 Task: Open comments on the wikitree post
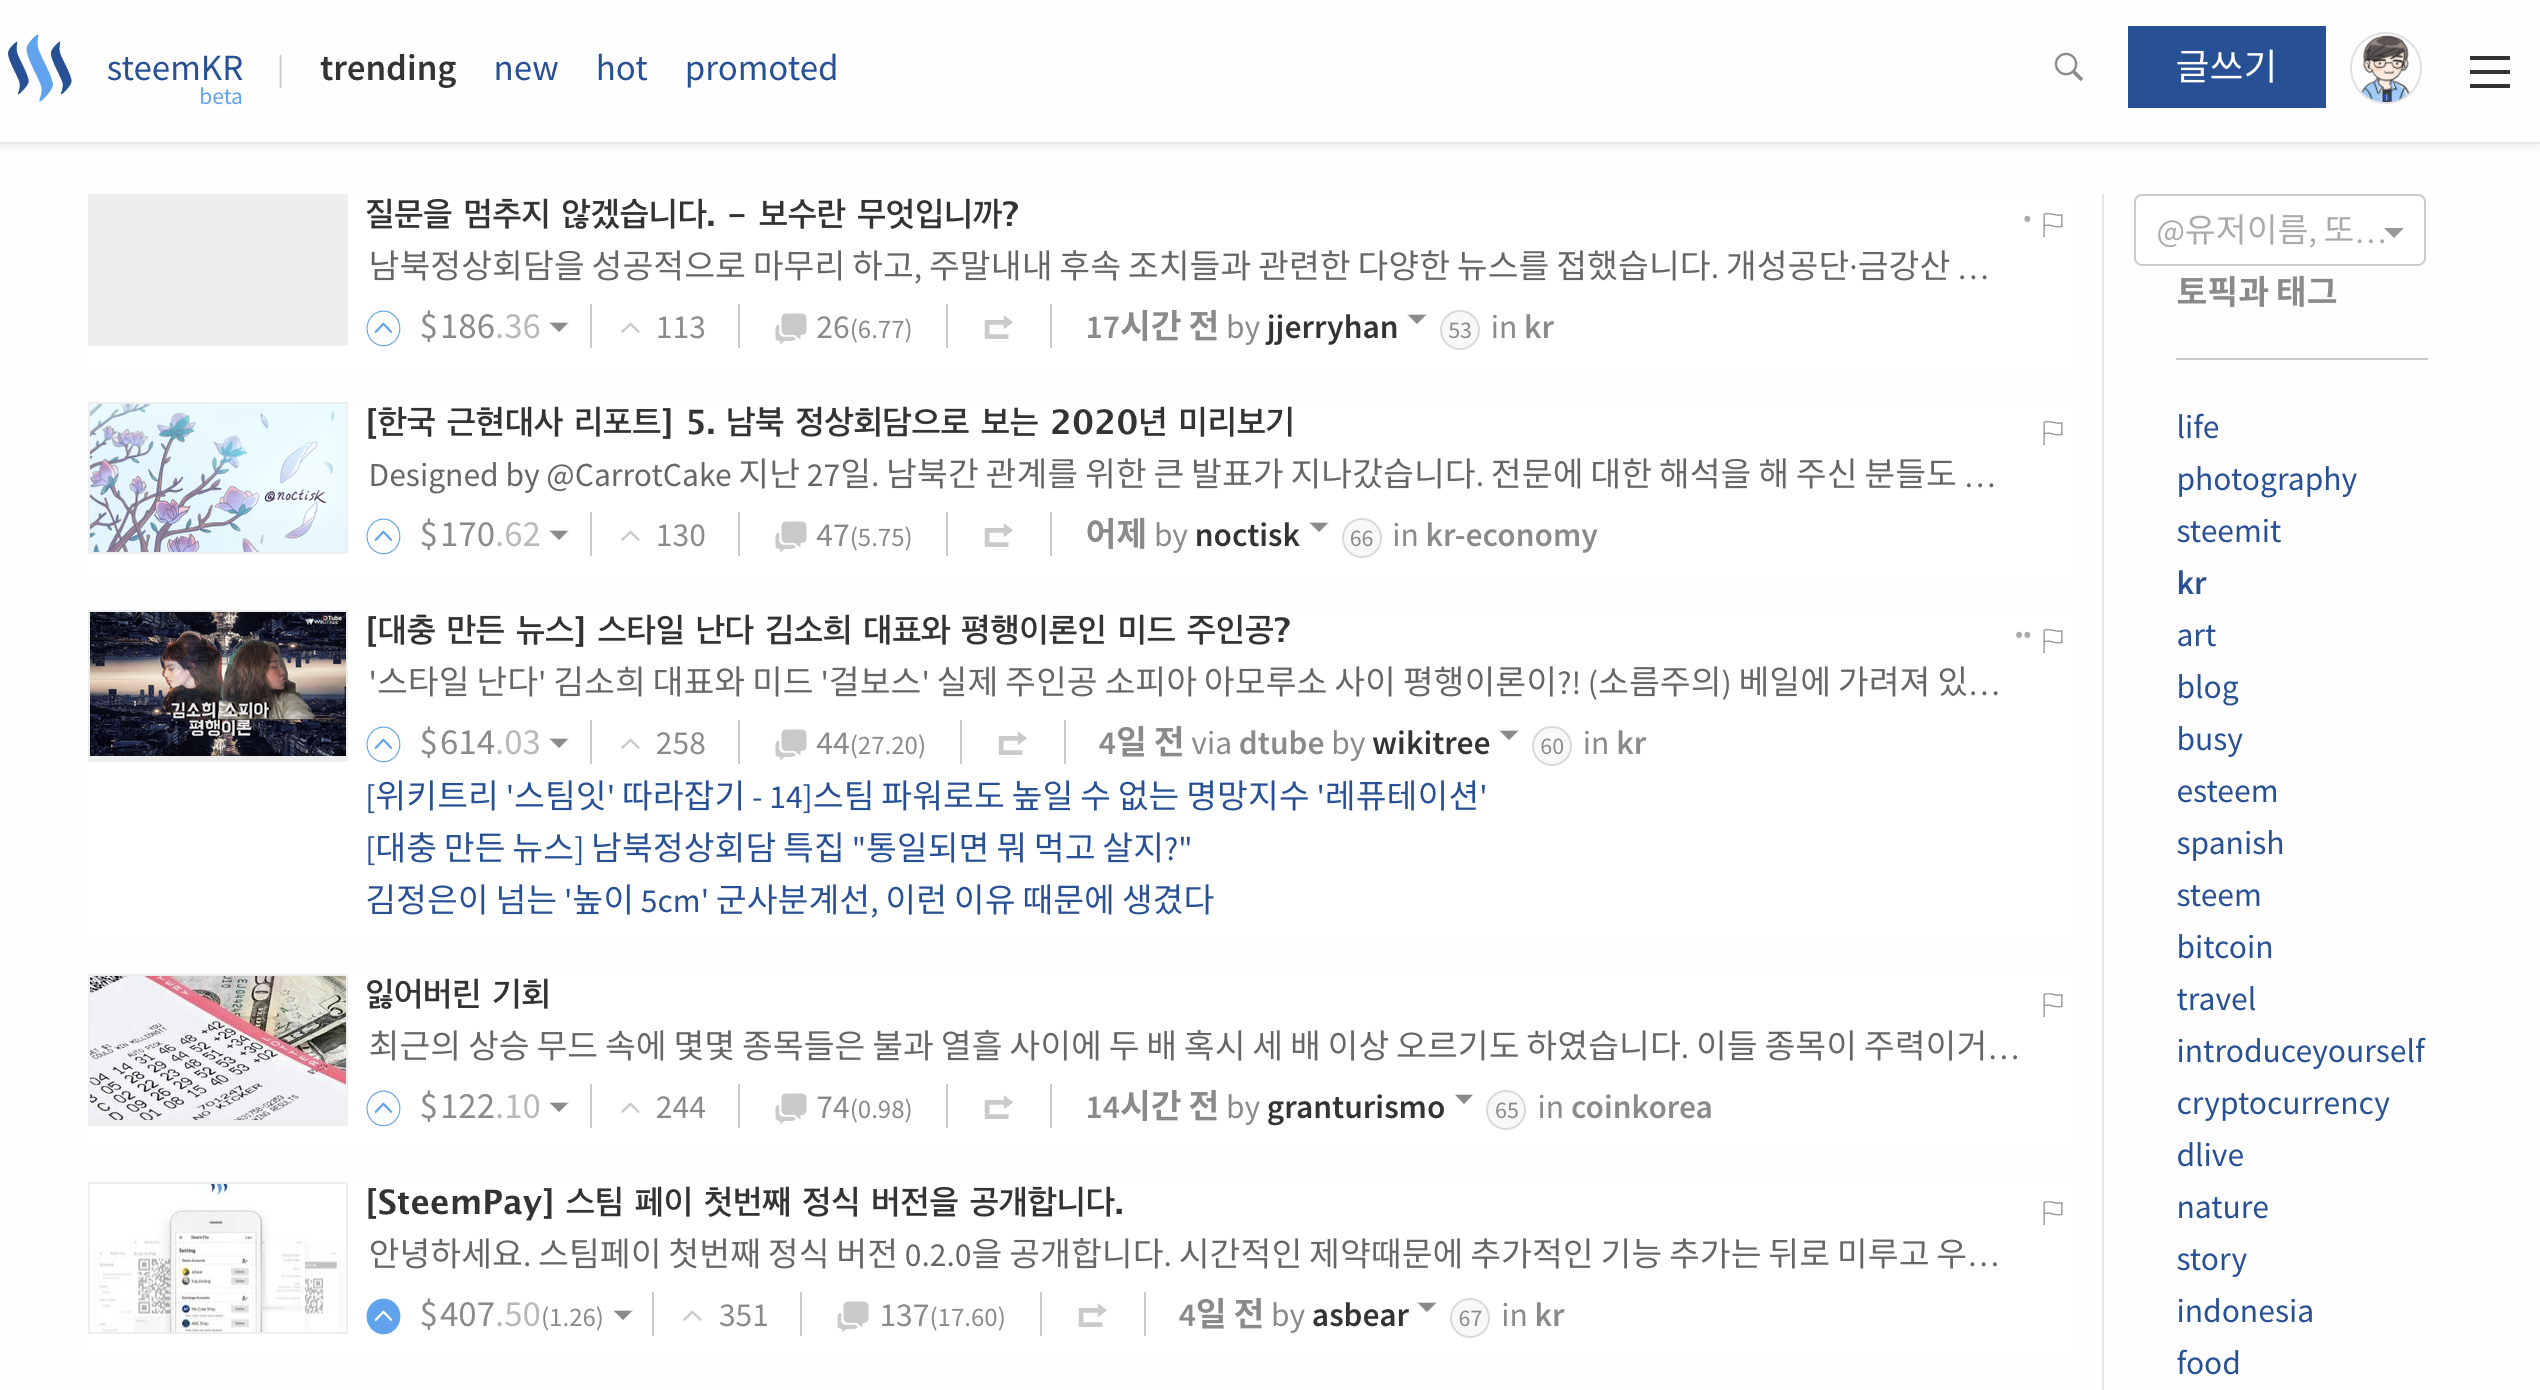791,743
